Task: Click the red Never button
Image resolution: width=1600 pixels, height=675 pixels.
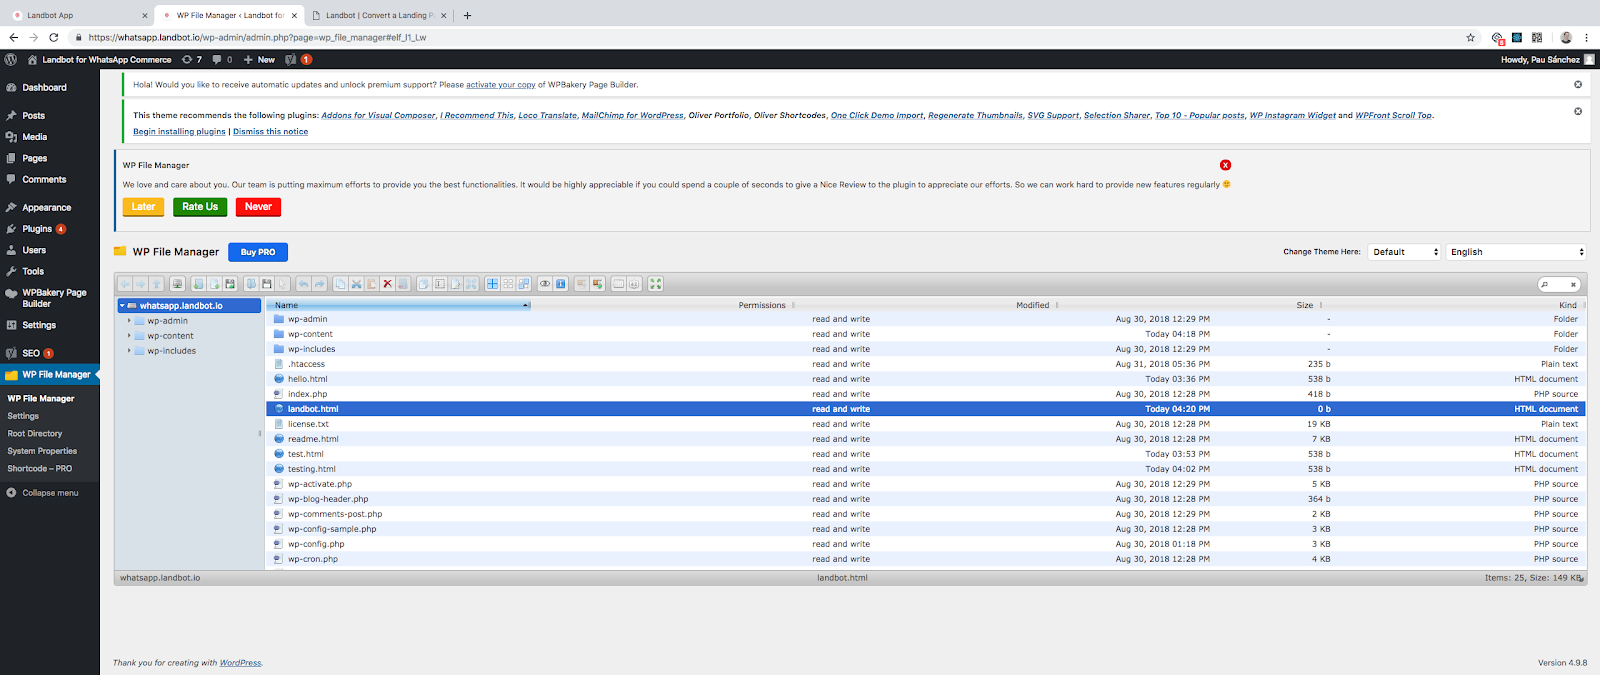Action: (258, 207)
